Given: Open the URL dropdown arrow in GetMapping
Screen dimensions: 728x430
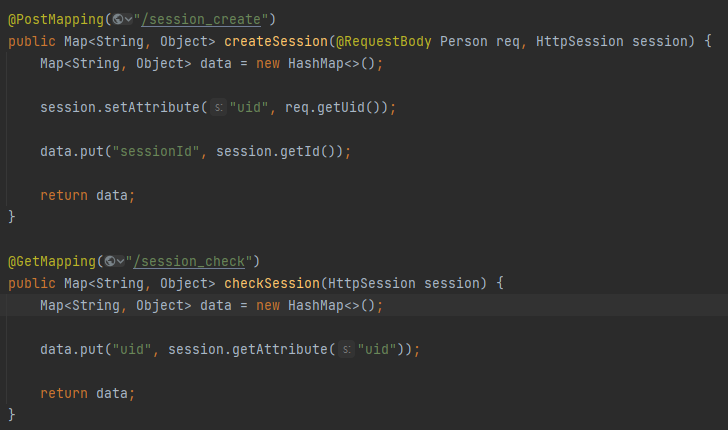Looking at the screenshot, I should tap(121, 261).
